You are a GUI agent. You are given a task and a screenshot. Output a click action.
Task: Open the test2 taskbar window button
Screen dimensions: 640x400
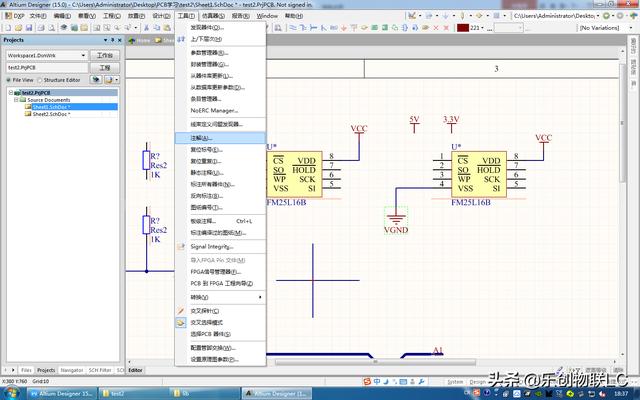click(x=133, y=393)
